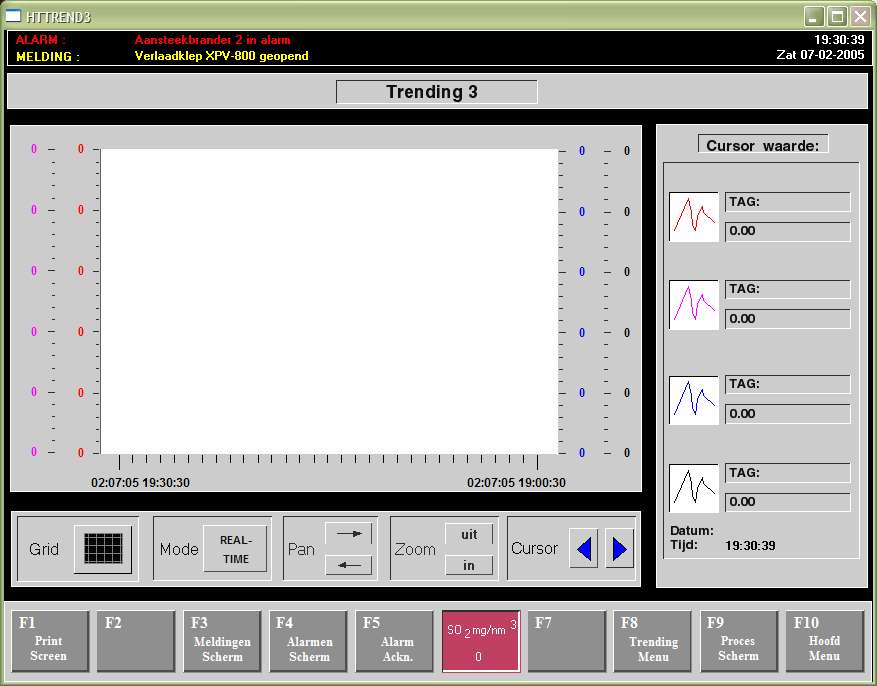Click the F1 Print Screen key
Viewport: 877px width, 686px height.
49,641
